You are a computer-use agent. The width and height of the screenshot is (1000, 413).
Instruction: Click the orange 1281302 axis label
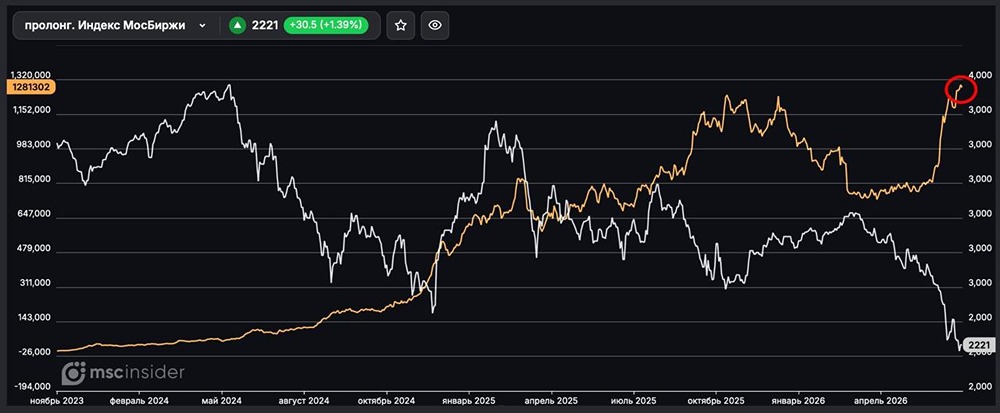coord(31,87)
